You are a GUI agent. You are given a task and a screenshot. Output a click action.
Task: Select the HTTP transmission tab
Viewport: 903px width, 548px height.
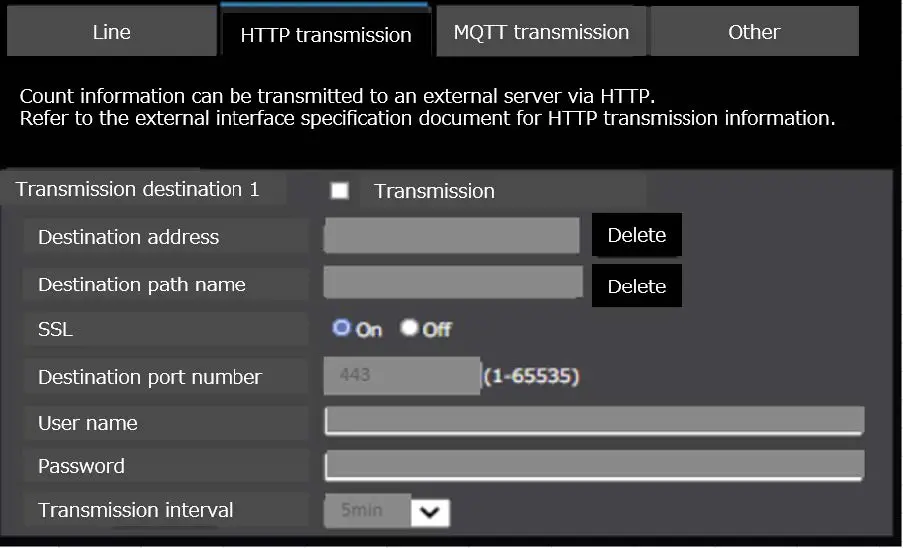325,33
